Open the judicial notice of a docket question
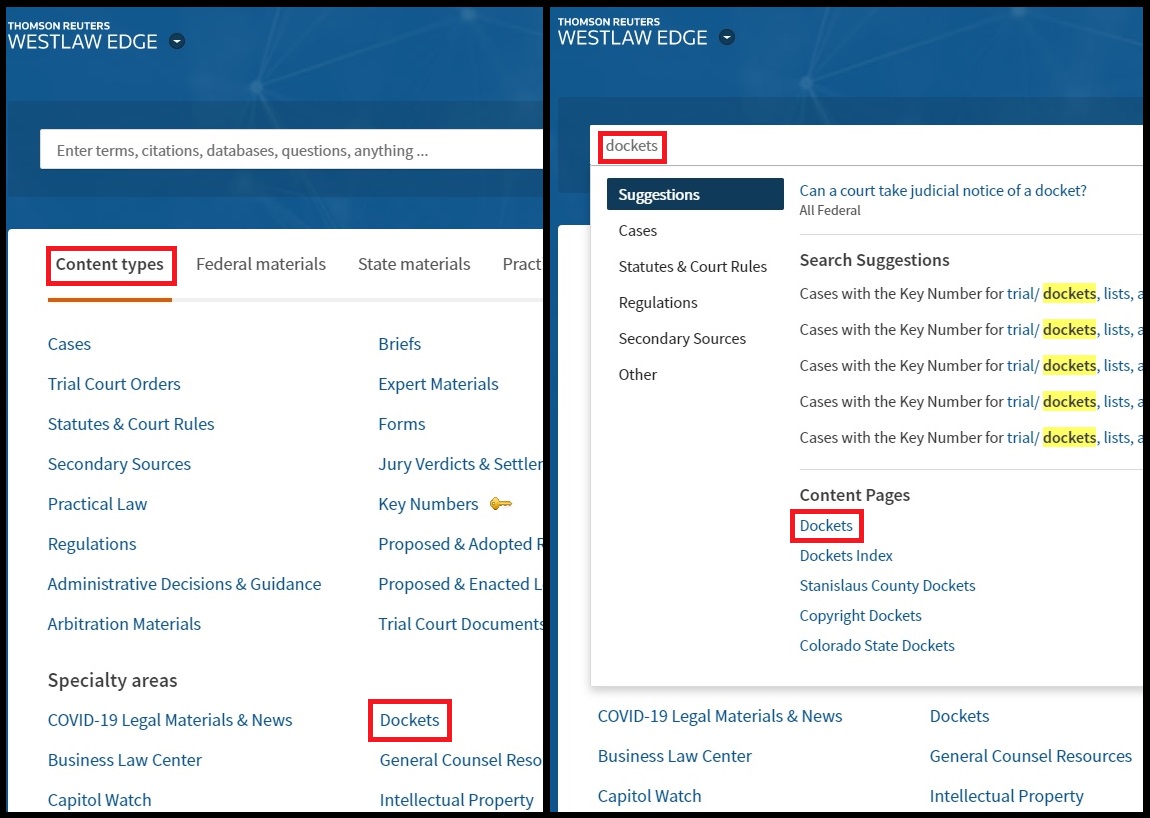 point(942,191)
